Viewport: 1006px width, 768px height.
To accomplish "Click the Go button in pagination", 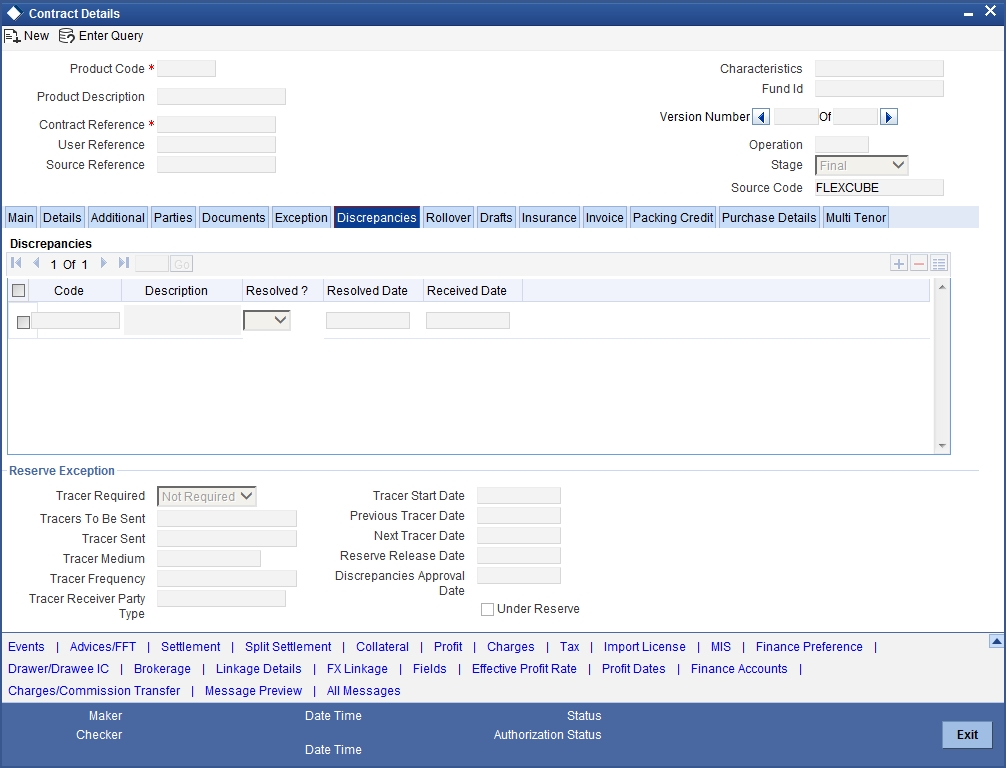I will 182,264.
